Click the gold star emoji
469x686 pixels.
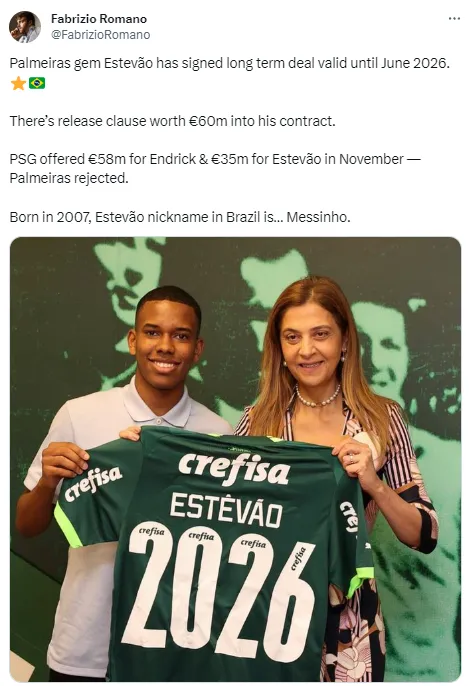click(x=18, y=83)
